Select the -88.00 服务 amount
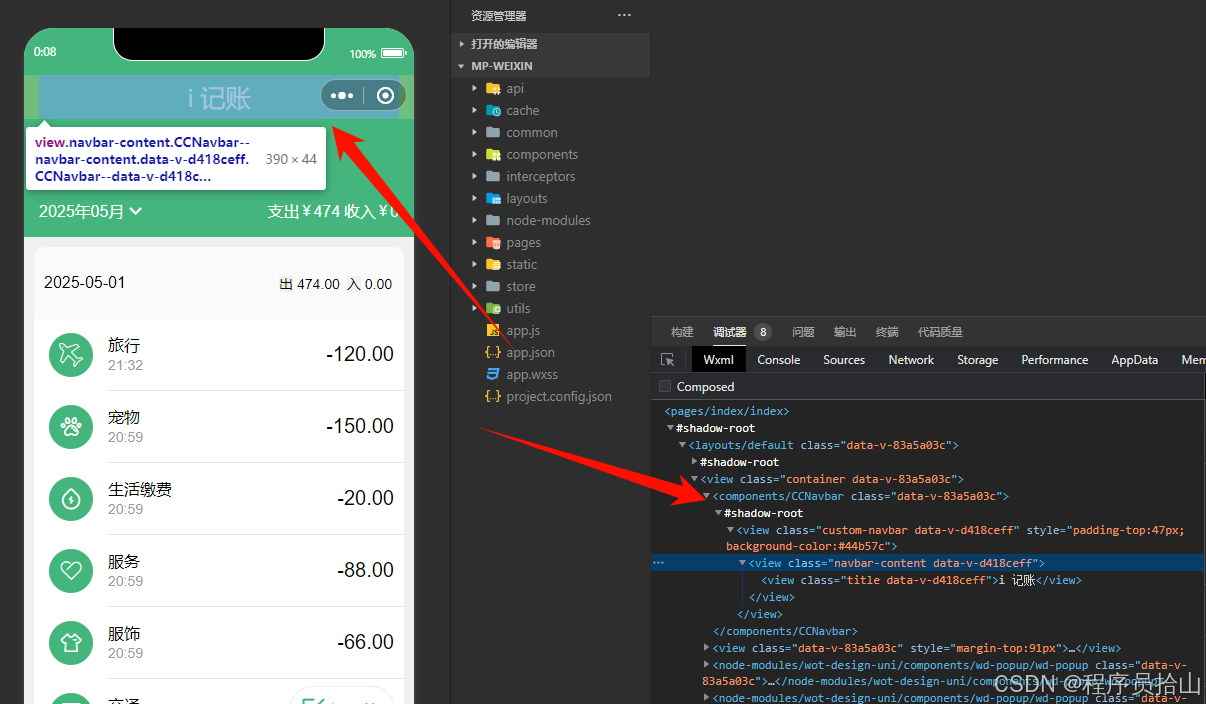The width and height of the screenshot is (1206, 704). (365, 570)
